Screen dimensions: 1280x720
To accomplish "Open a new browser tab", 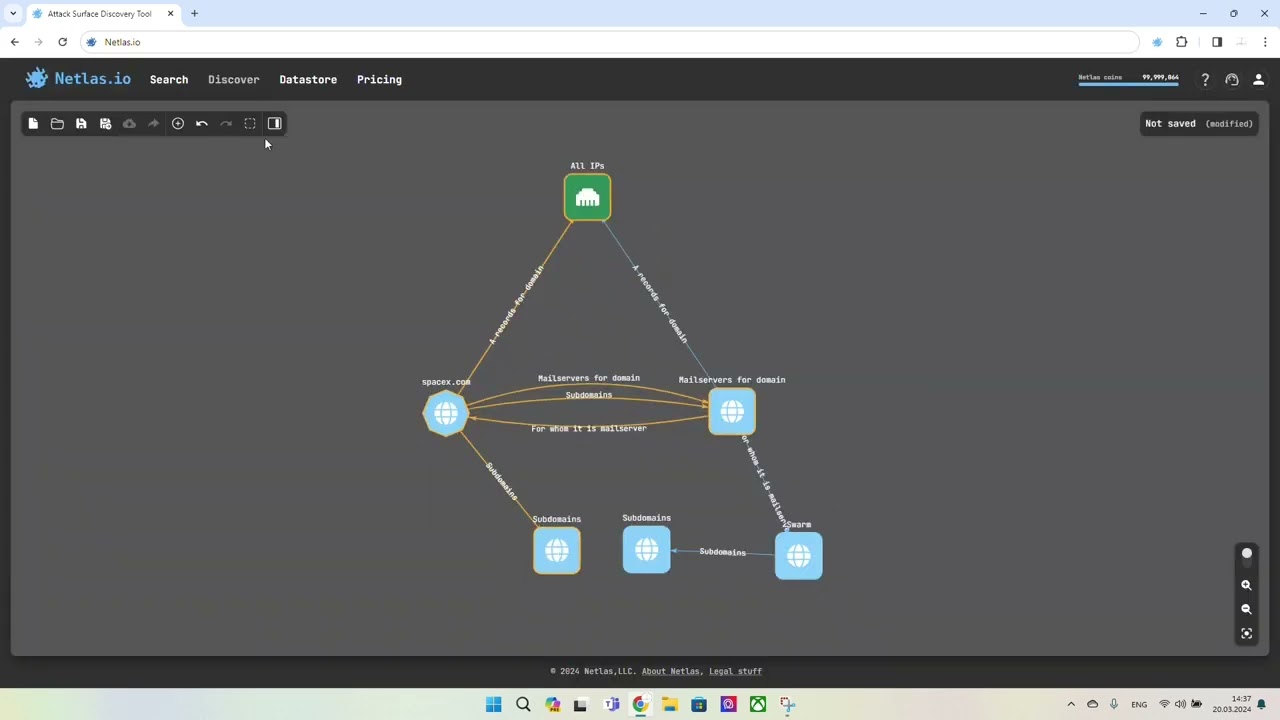I will pyautogui.click(x=194, y=14).
